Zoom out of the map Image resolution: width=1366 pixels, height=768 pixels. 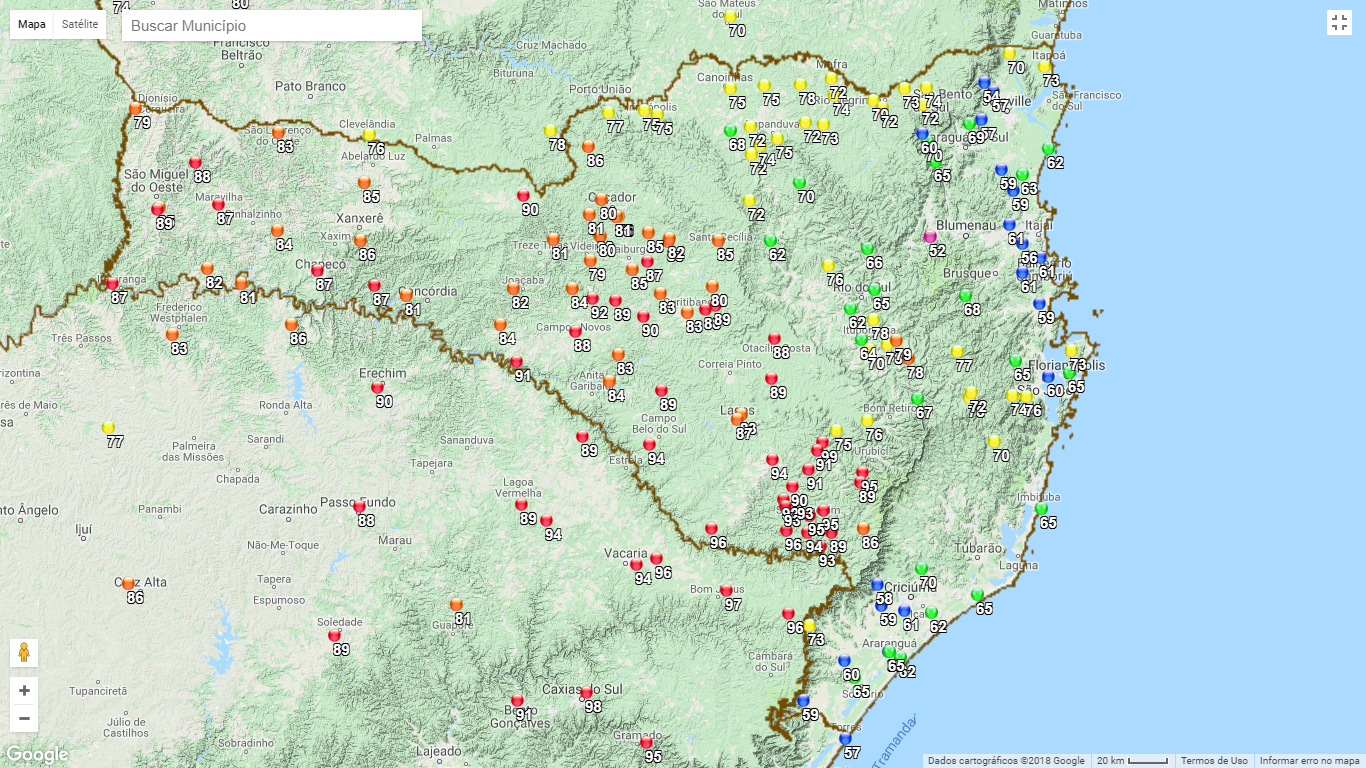[24, 718]
